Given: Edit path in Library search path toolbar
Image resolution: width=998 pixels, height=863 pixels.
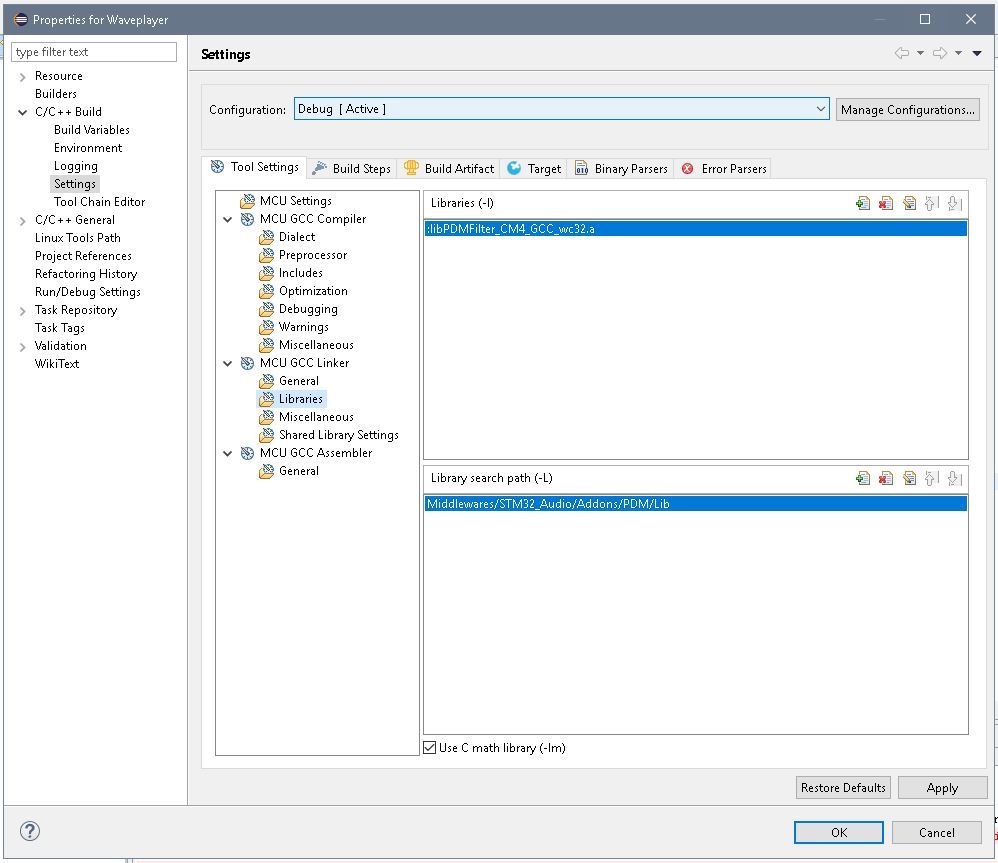Looking at the screenshot, I should [x=909, y=478].
